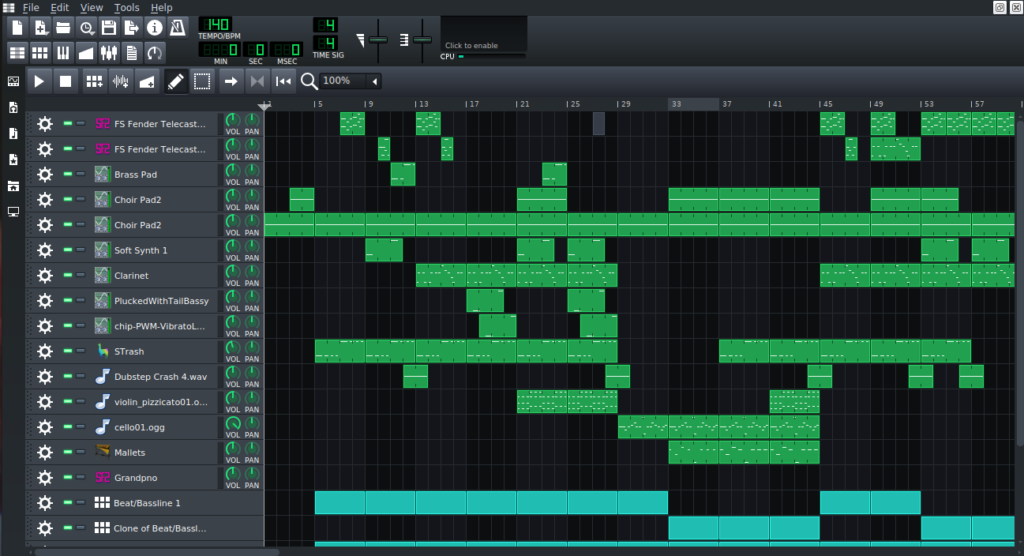Open the Mixer icon
This screenshot has height=556, width=1024.
(109, 53)
